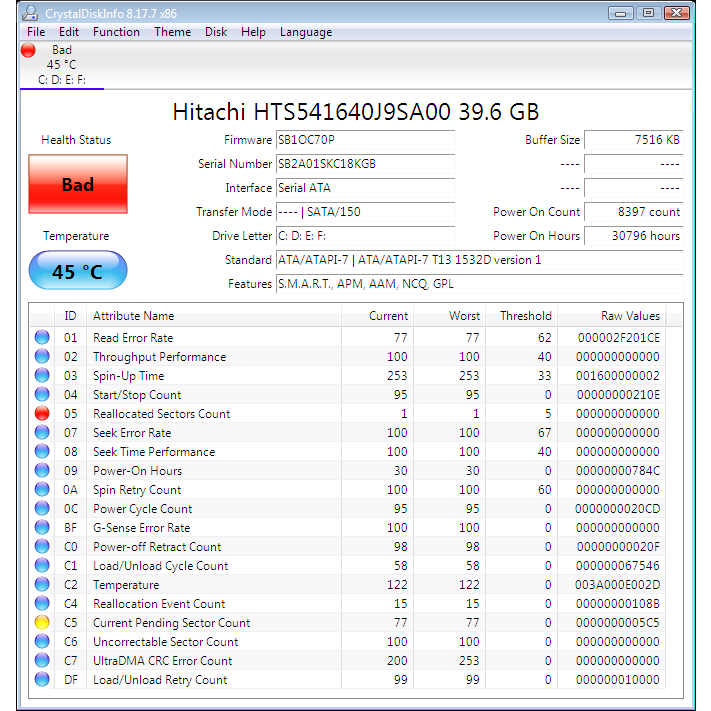711x711 pixels.
Task: Click the status dot for UltraDMA CRC Error Count
Action: click(x=42, y=661)
